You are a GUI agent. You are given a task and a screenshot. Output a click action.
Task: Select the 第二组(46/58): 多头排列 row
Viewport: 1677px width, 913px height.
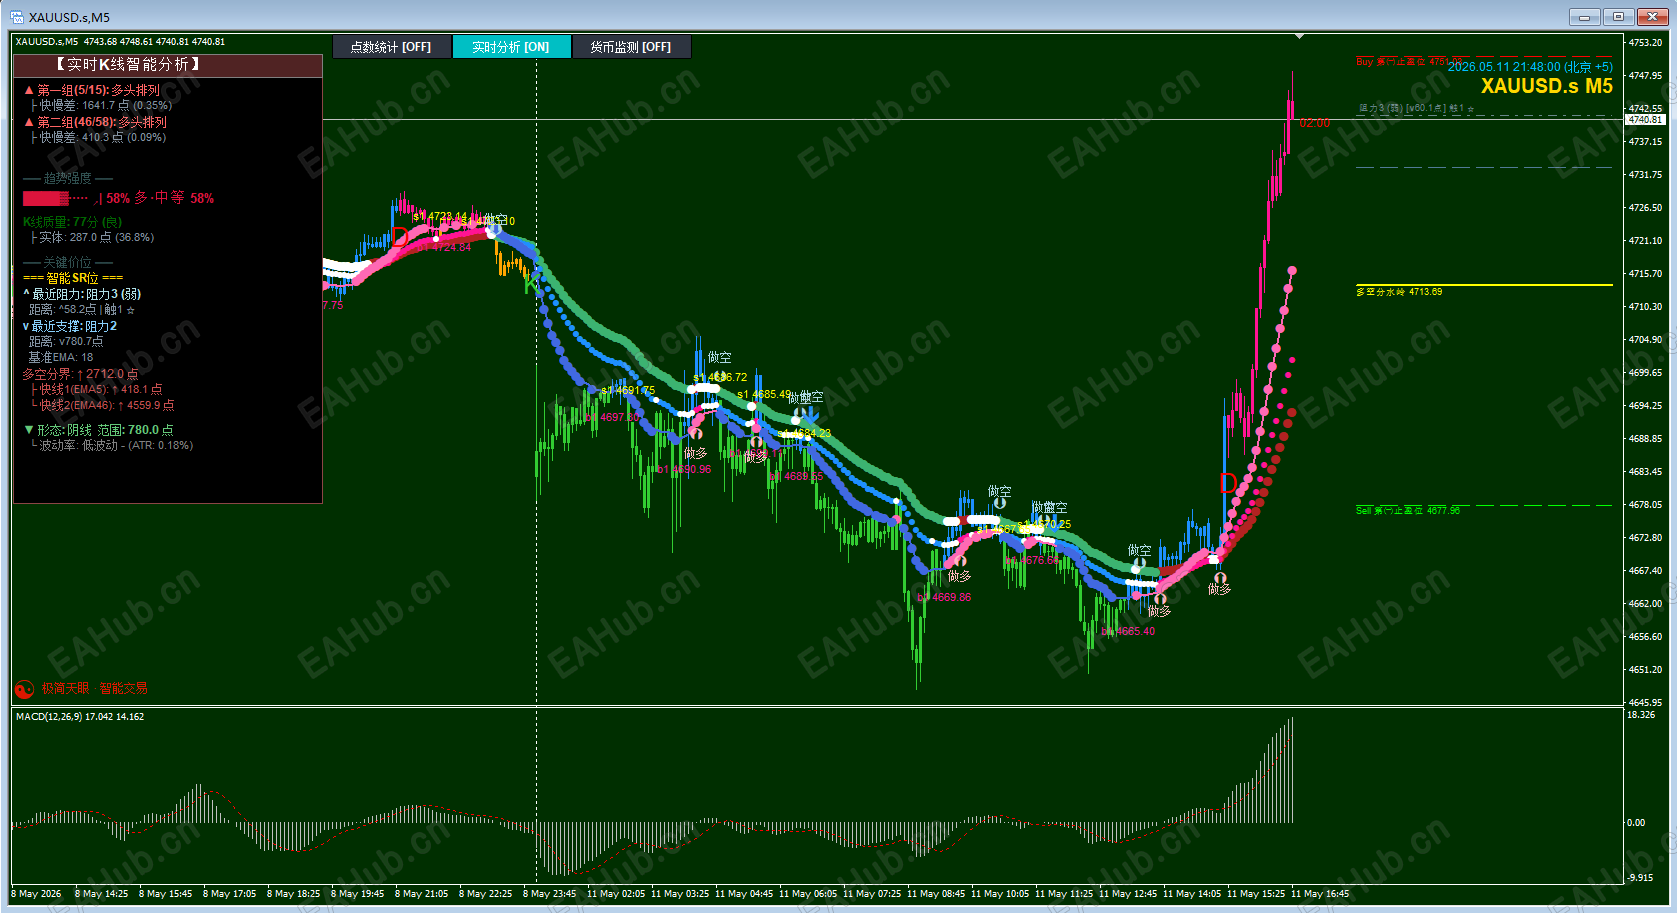pos(95,122)
